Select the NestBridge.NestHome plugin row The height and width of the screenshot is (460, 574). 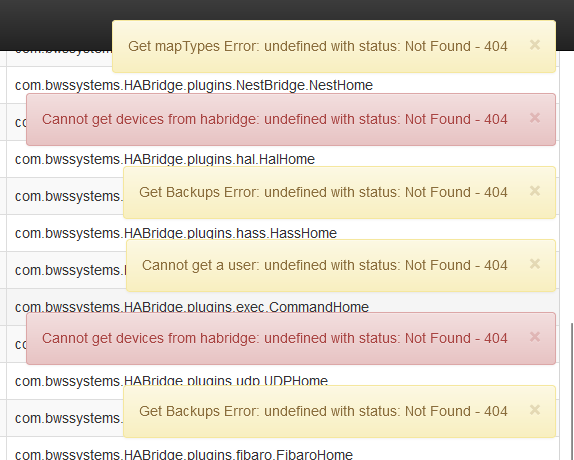pyautogui.click(x=283, y=85)
